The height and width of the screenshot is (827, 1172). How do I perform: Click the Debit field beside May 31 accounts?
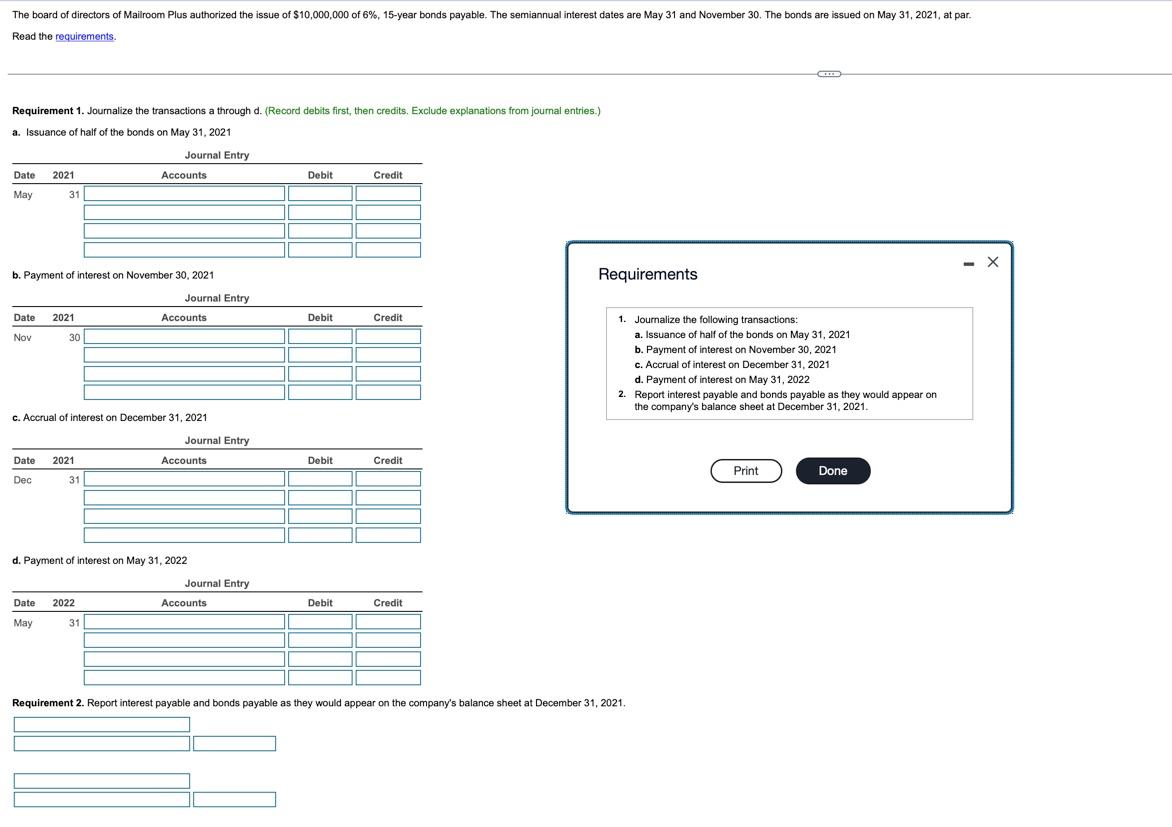coord(320,192)
